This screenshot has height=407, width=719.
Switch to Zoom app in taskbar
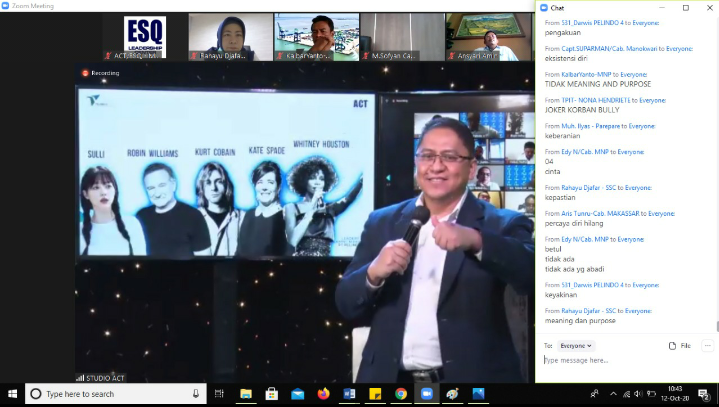click(x=427, y=394)
